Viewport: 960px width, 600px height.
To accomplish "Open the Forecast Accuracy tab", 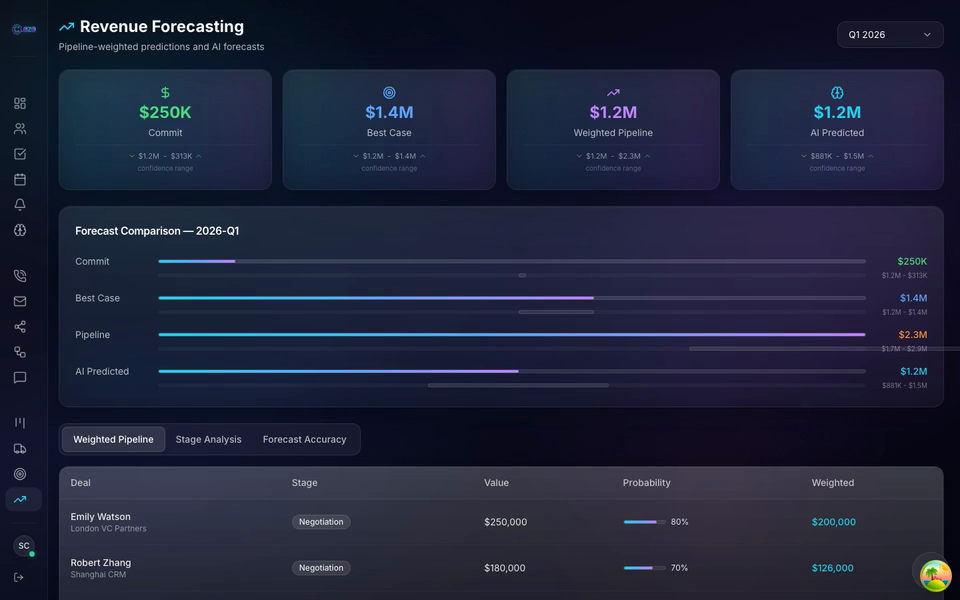I will point(305,439).
